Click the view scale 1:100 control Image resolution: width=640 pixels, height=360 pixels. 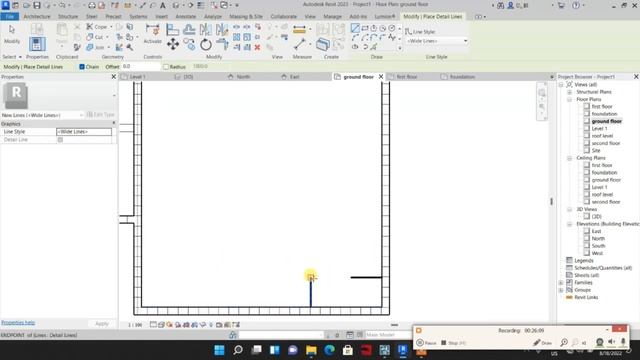point(135,325)
